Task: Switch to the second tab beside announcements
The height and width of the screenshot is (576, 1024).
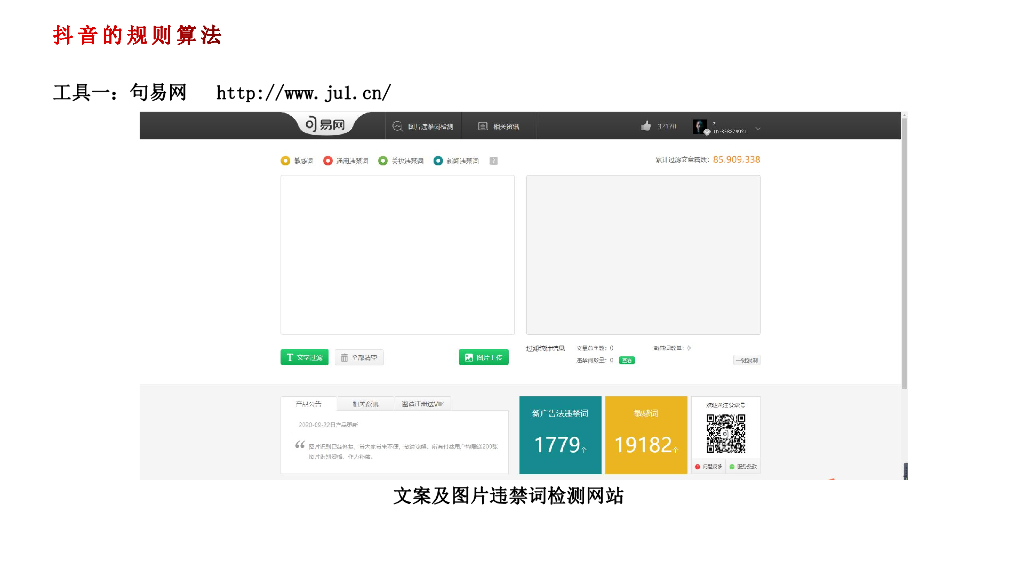Action: (366, 404)
